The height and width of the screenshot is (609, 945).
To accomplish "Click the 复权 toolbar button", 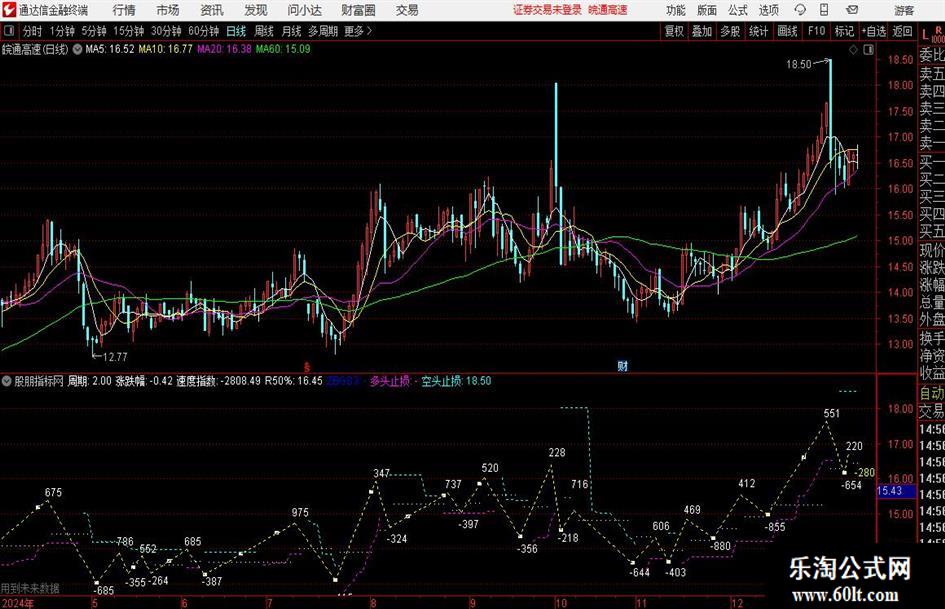I will pos(674,31).
